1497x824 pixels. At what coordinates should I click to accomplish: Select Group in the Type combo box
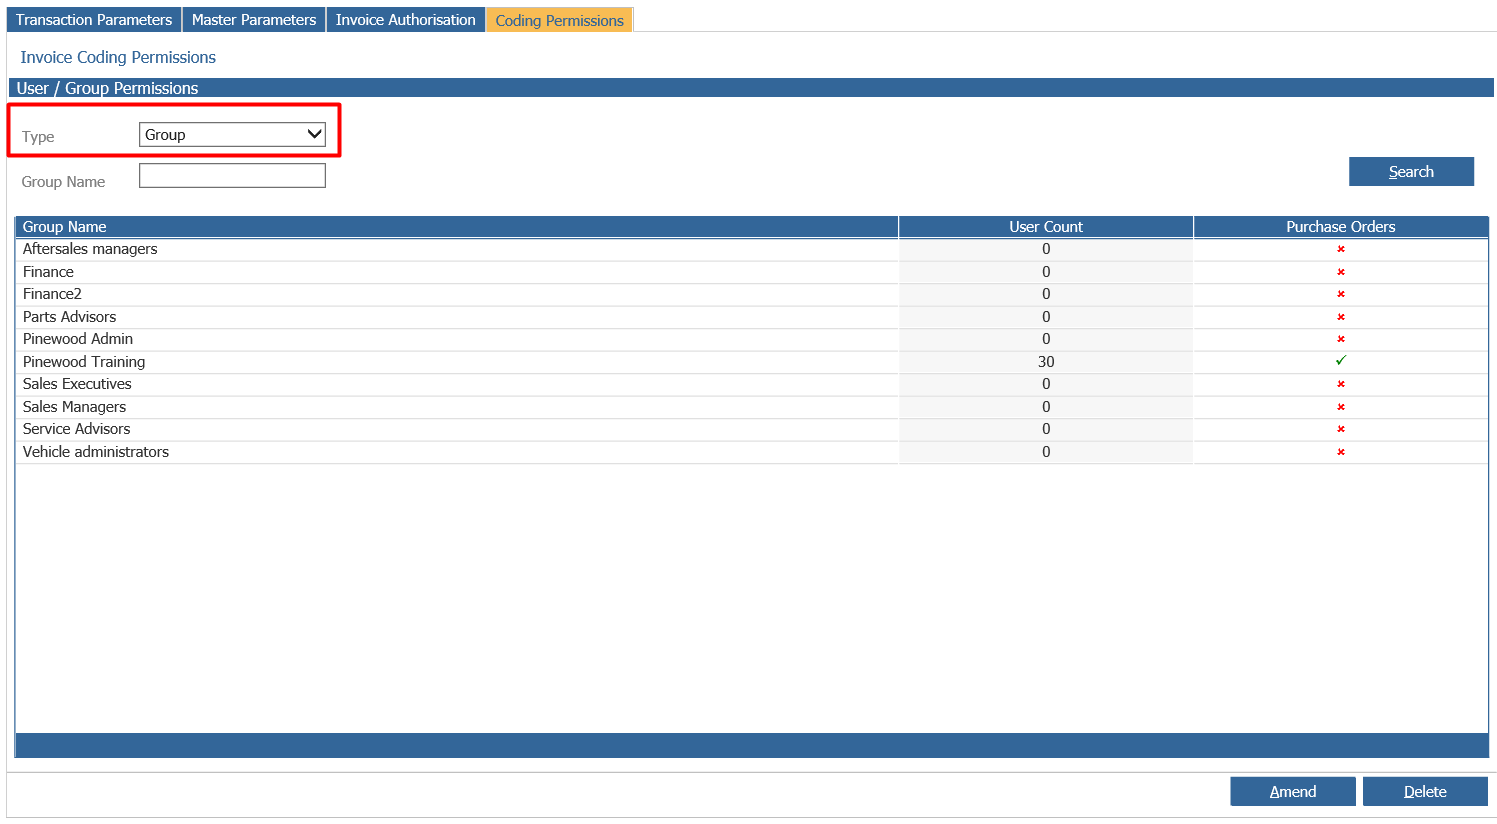tap(232, 133)
